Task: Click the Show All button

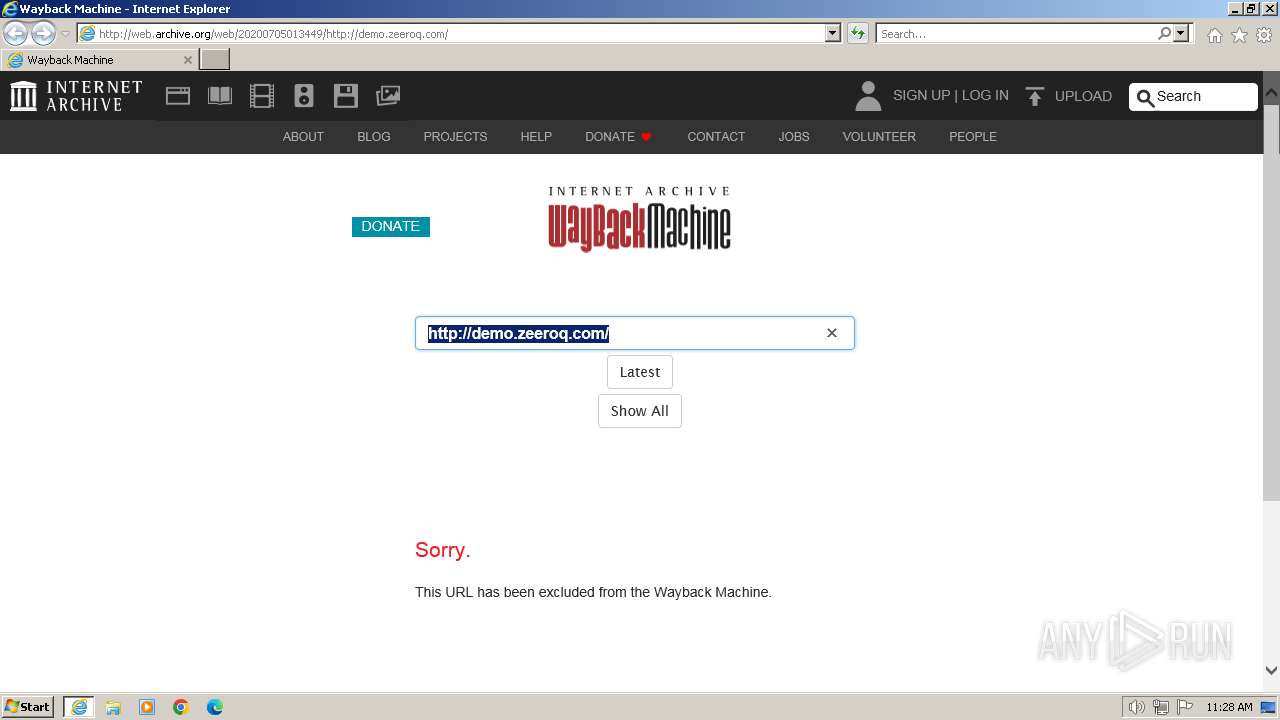Action: pos(640,411)
